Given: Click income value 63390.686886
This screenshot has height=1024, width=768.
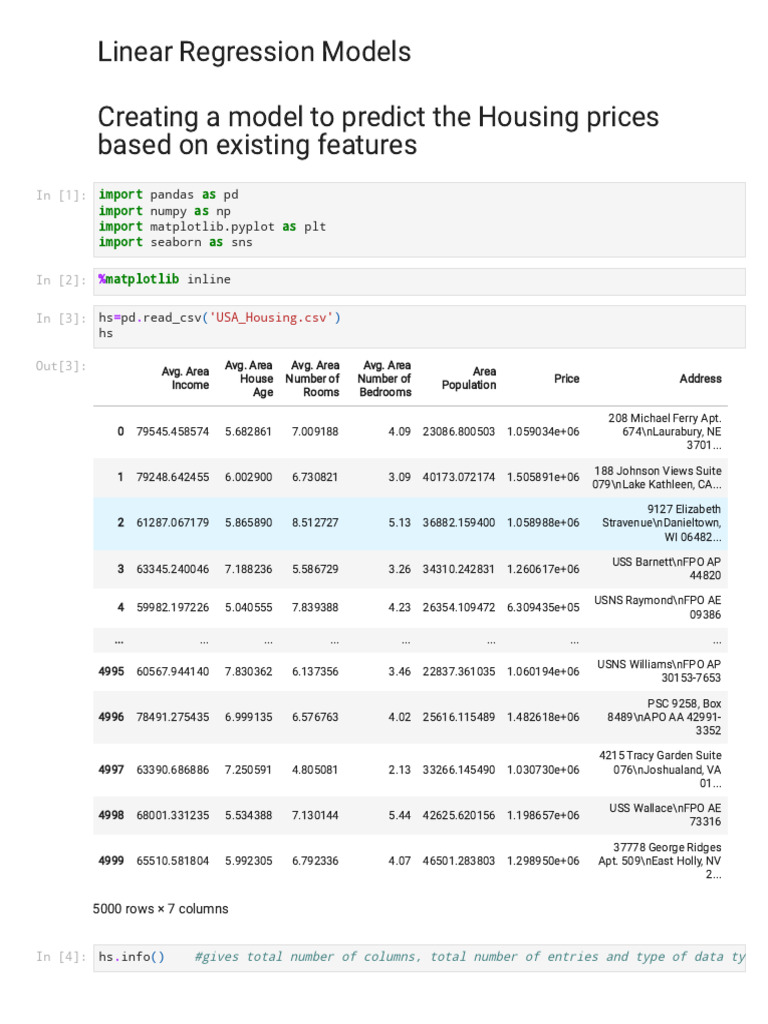Looking at the screenshot, I should pos(172,770).
